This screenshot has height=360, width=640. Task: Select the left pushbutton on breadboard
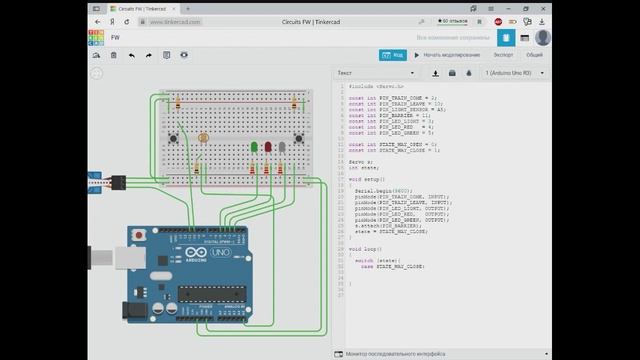pos(173,139)
